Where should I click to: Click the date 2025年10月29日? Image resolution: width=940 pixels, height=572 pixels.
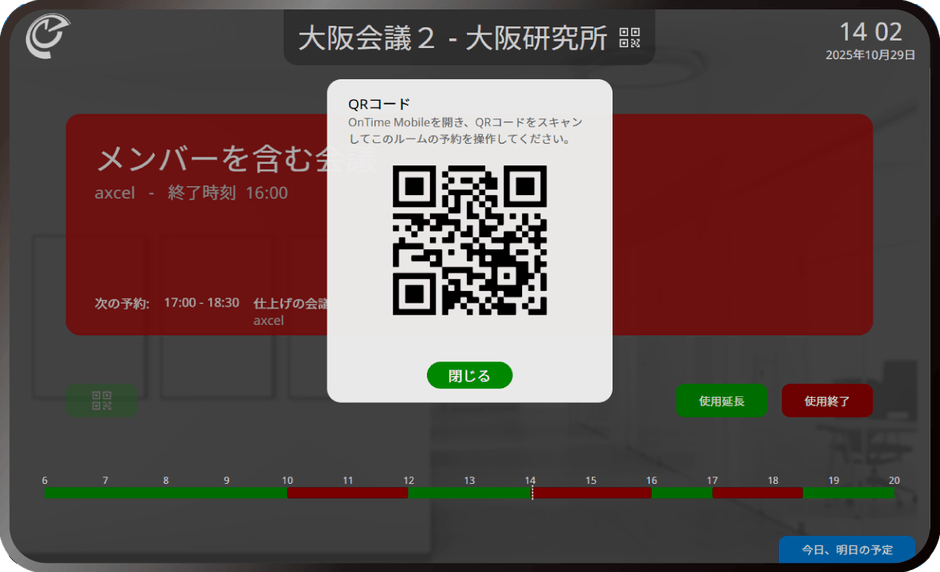870,55
